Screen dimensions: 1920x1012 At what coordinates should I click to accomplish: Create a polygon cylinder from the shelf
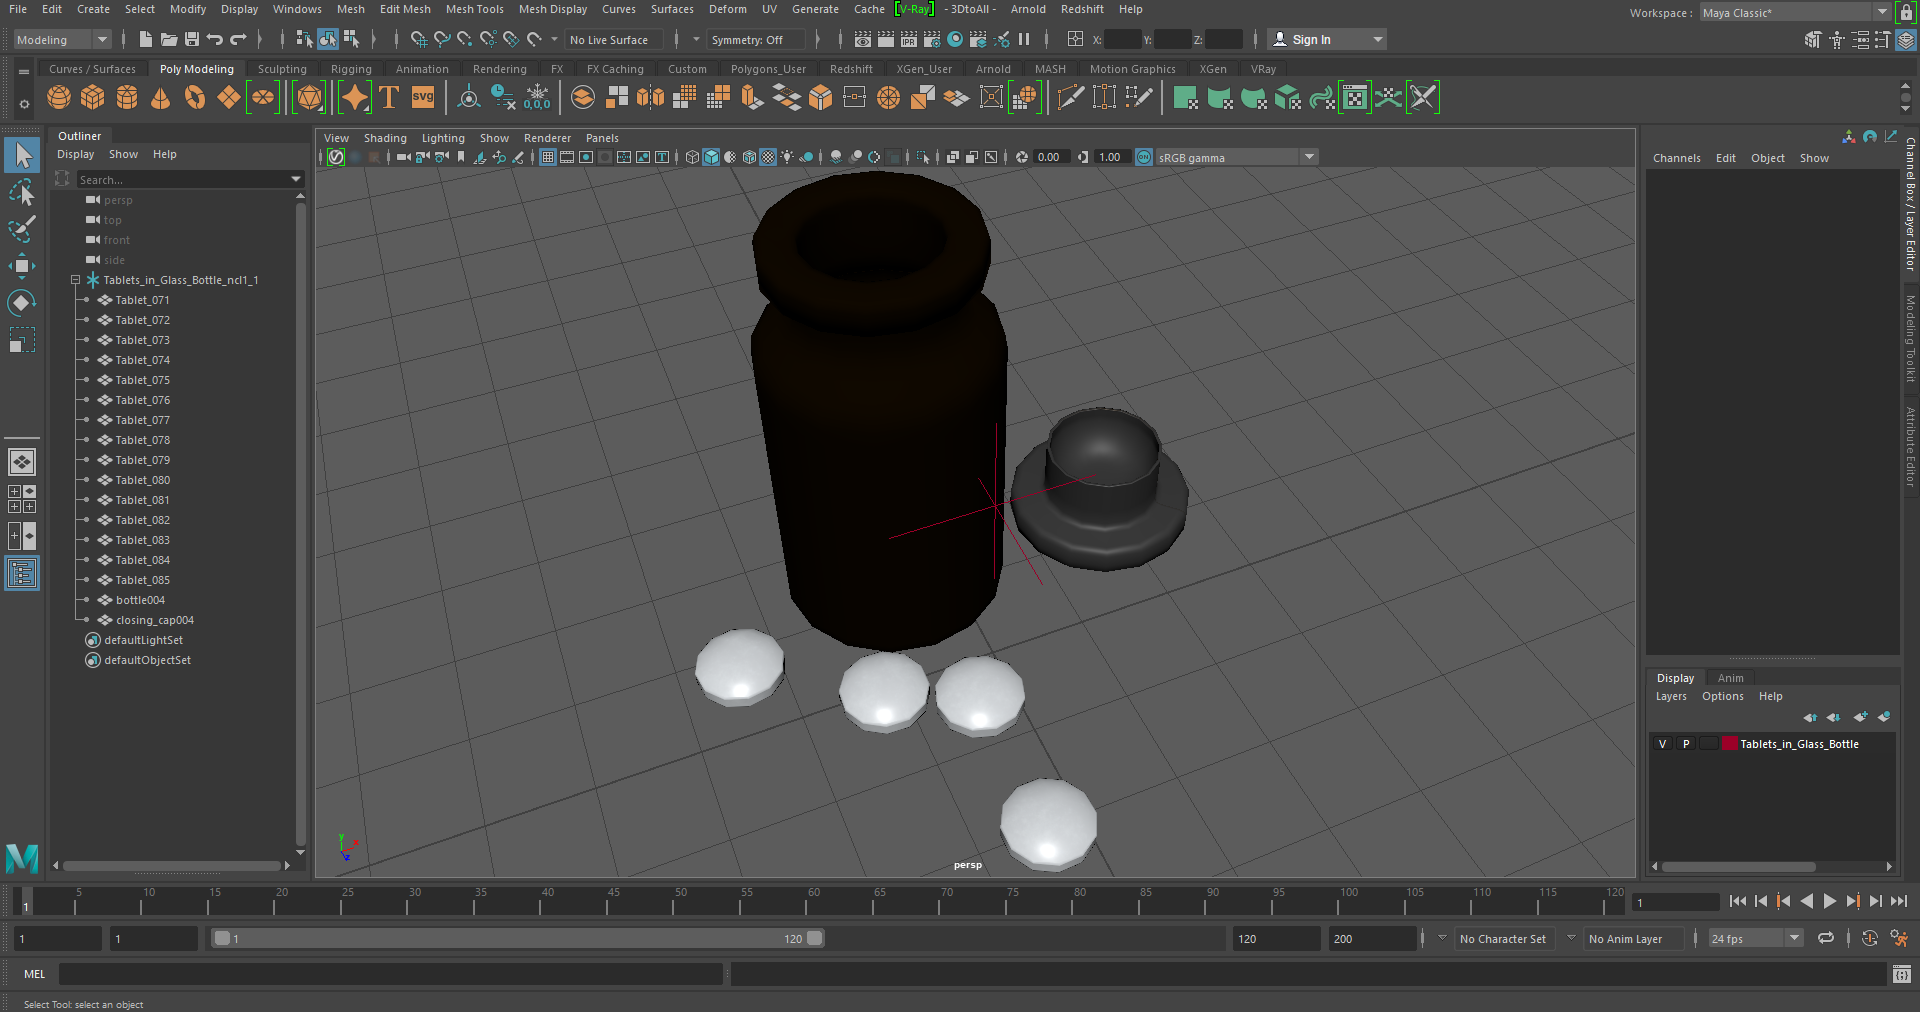pyautogui.click(x=127, y=97)
